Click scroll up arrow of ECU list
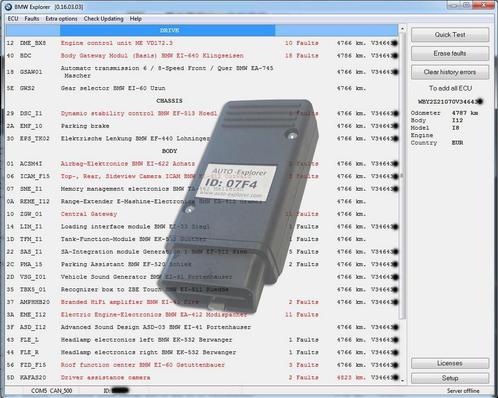This screenshot has width=498, height=398. click(x=402, y=29)
